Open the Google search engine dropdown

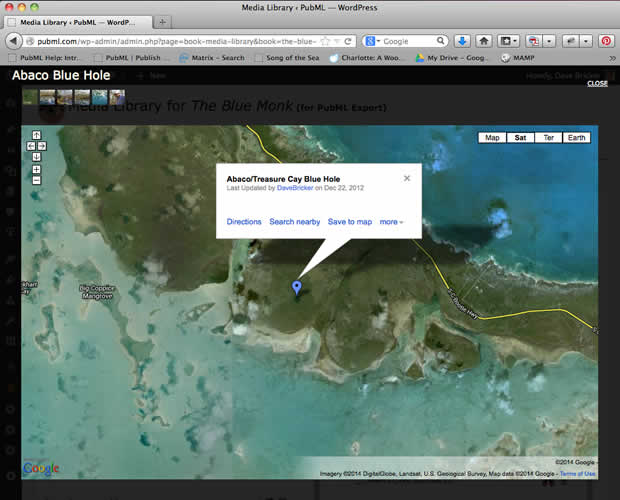click(x=371, y=41)
